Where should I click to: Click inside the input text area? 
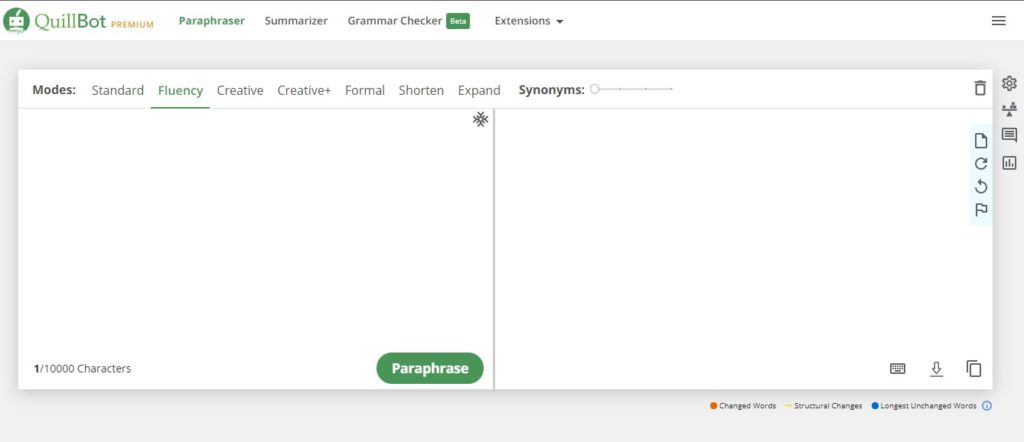[x=256, y=229]
